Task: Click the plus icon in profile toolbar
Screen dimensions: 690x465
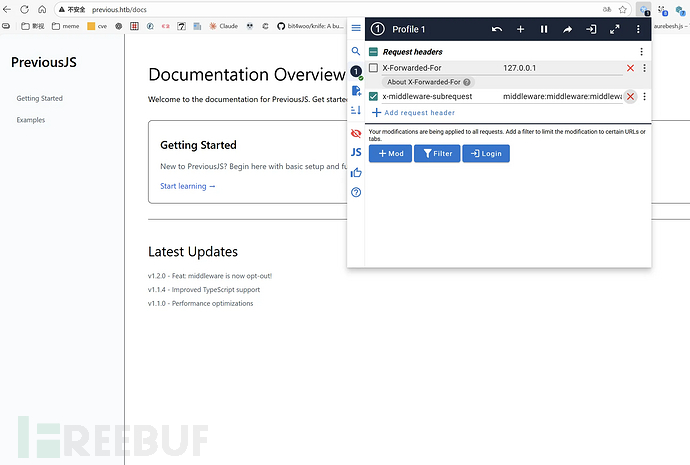Action: coord(520,29)
